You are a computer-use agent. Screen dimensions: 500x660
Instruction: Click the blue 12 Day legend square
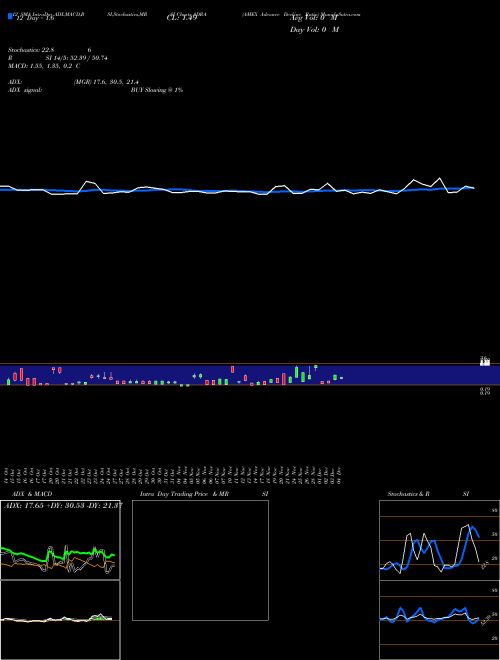click(11, 16)
